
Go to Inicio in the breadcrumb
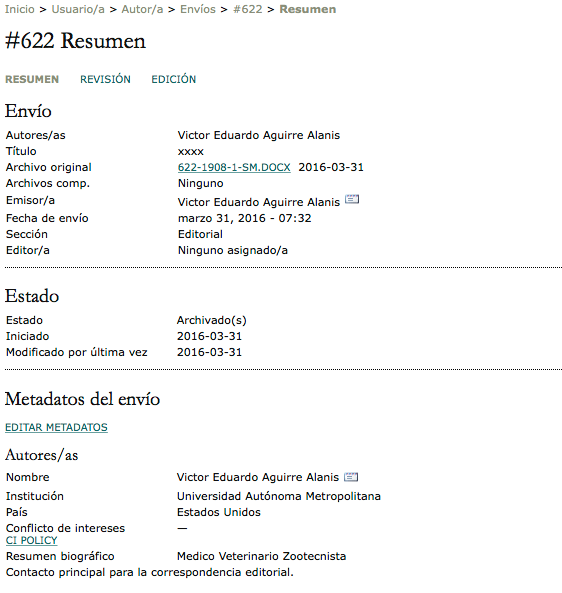coord(20,9)
